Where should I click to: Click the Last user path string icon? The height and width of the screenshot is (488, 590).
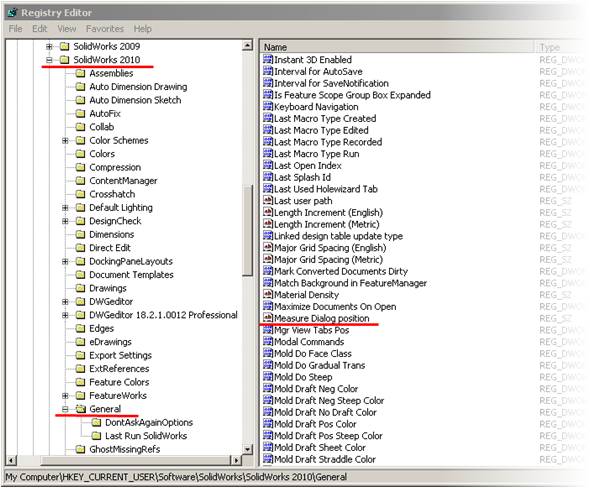(268, 201)
